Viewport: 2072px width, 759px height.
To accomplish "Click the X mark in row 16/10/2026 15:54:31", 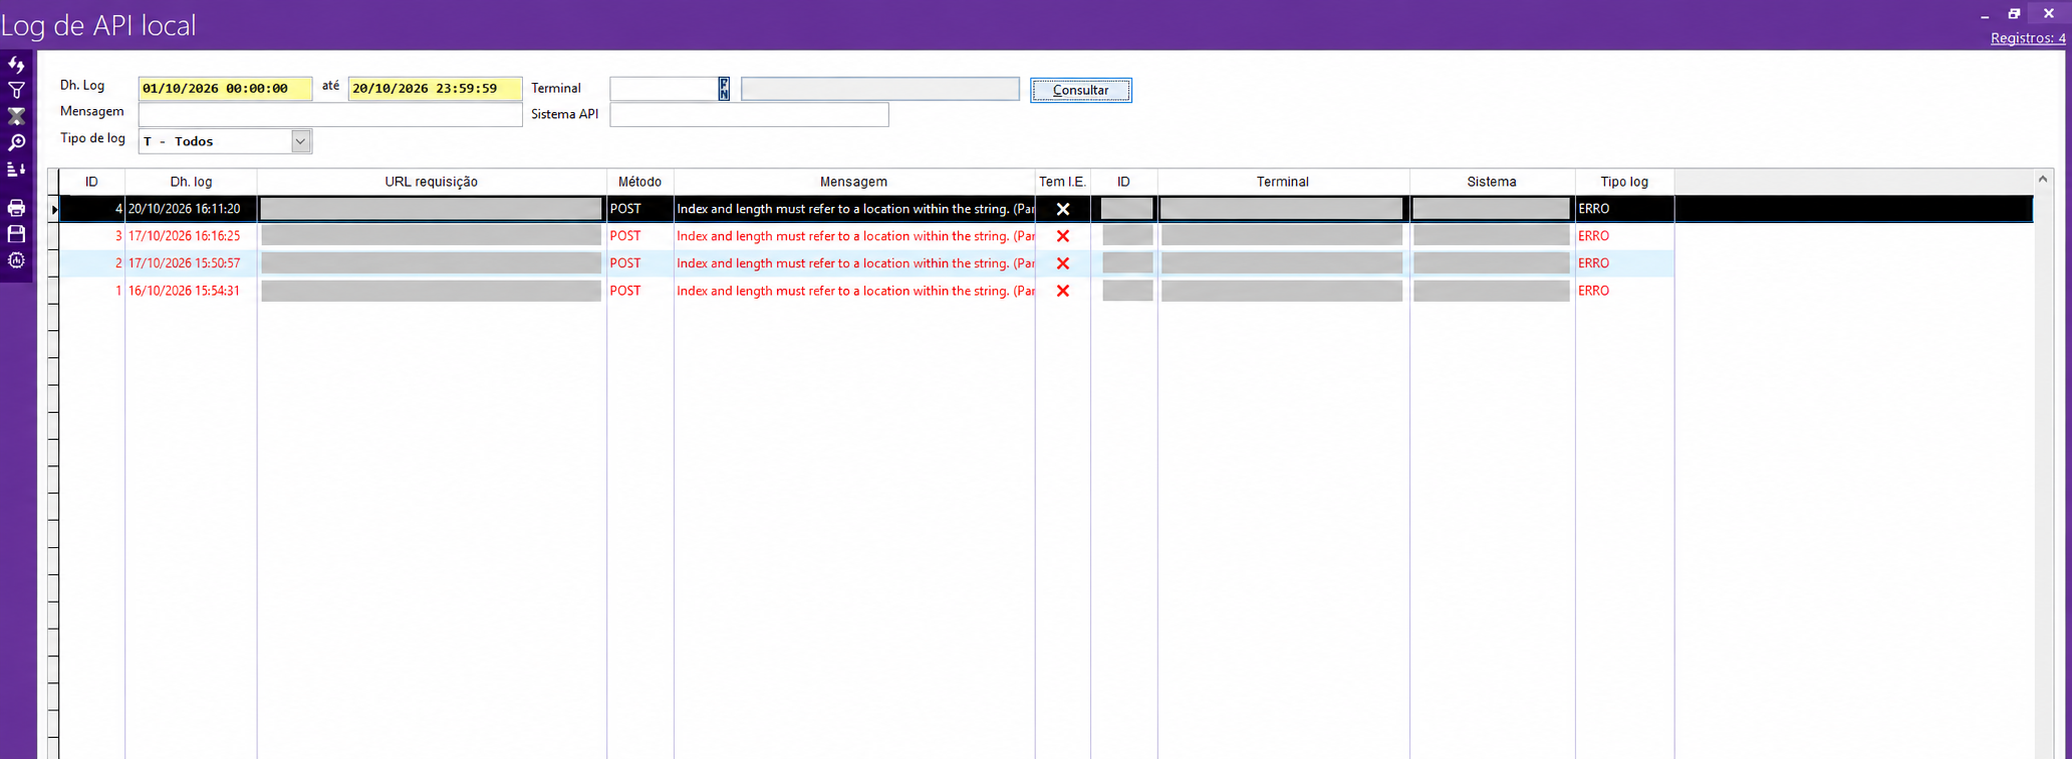I will pyautogui.click(x=1063, y=291).
